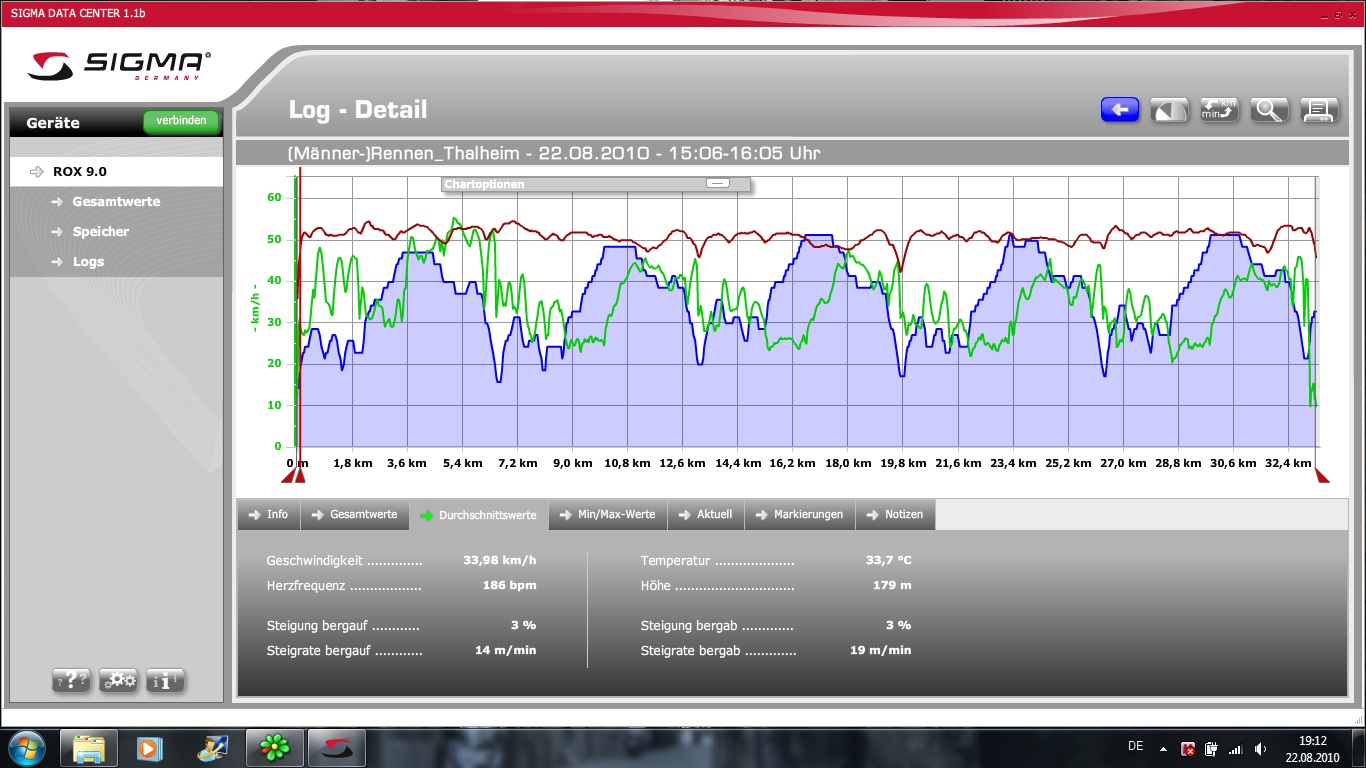Viewport: 1366px width, 768px height.
Task: Print the log detail report
Action: coord(1319,110)
